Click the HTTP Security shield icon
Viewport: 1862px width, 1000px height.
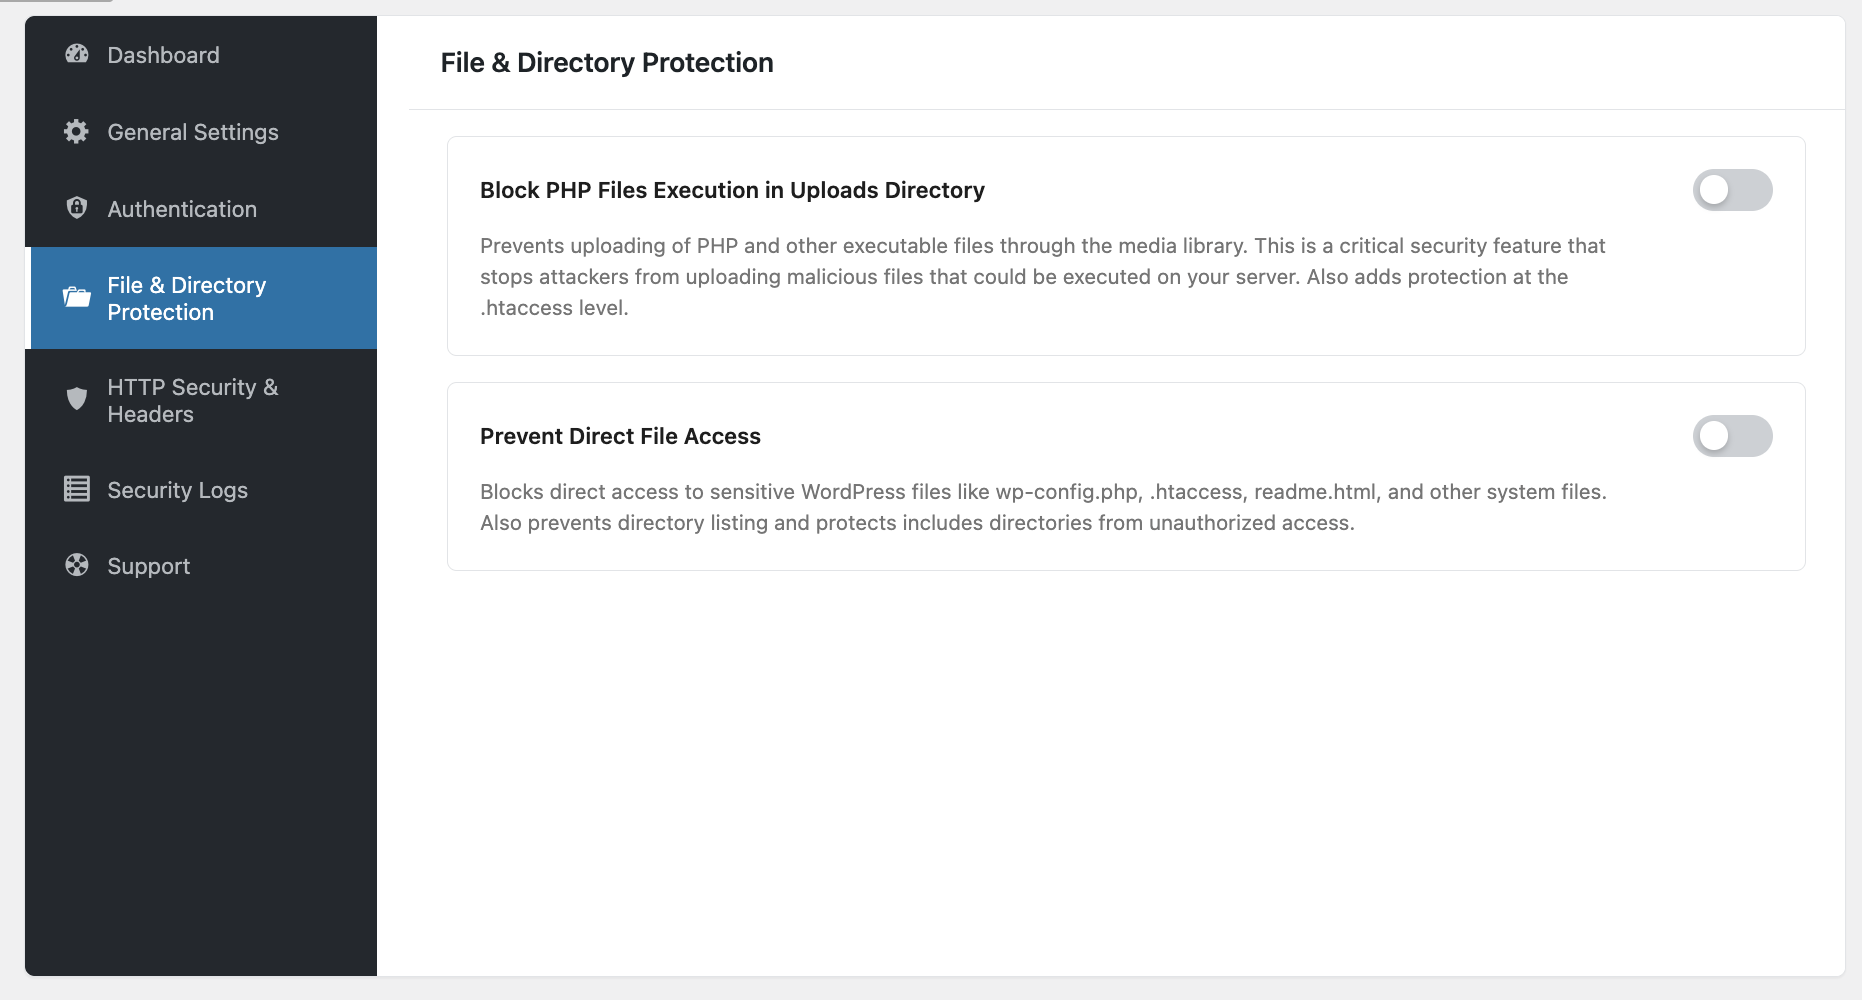click(77, 399)
